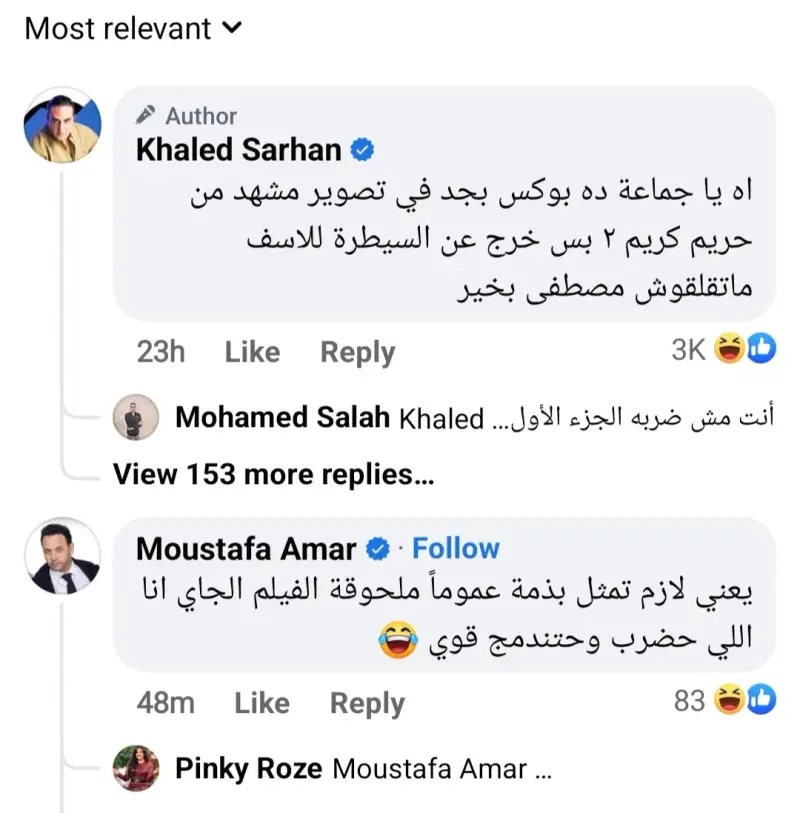Like Moustafa Amar's comment
The image size is (800, 813).
click(262, 703)
